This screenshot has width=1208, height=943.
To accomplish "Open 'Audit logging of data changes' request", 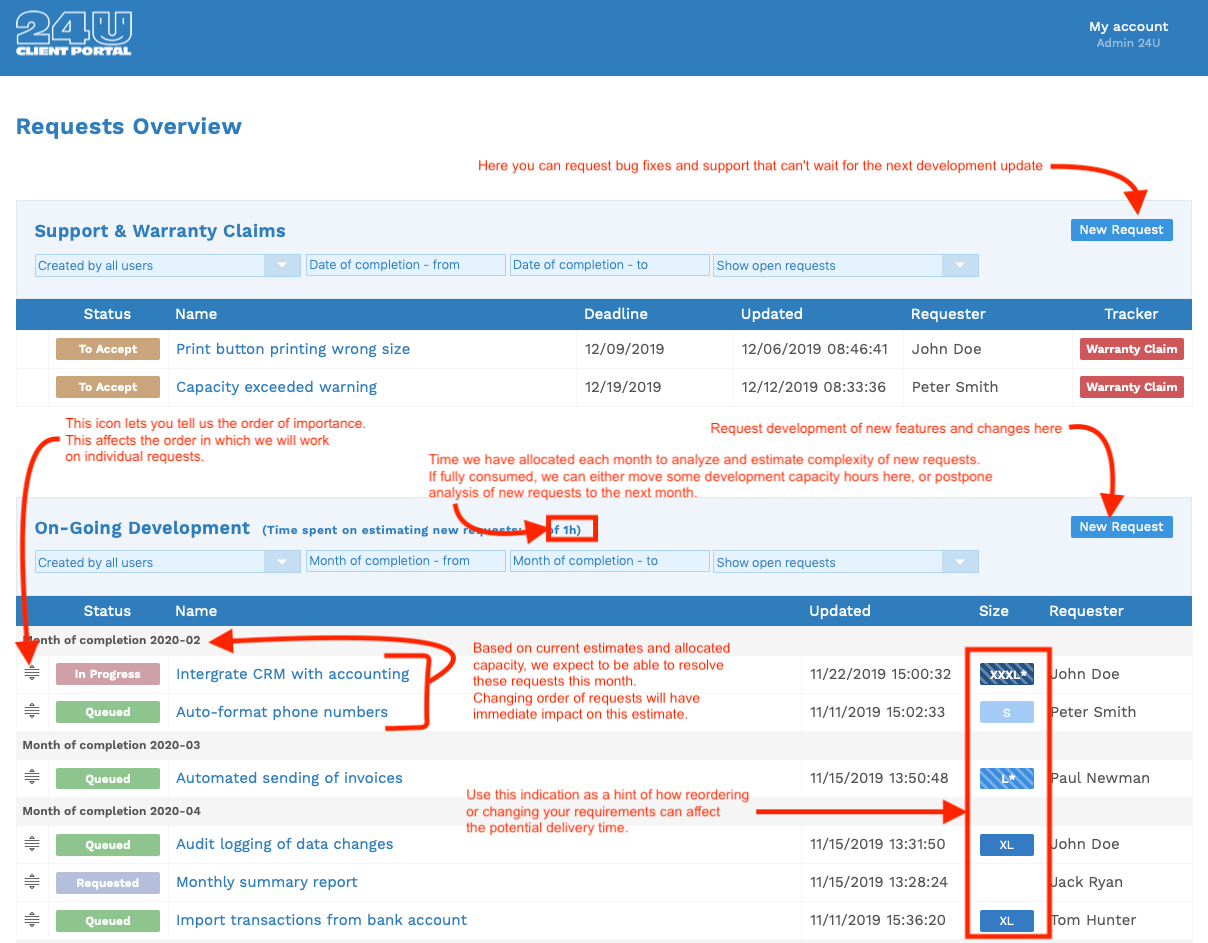I will point(285,844).
